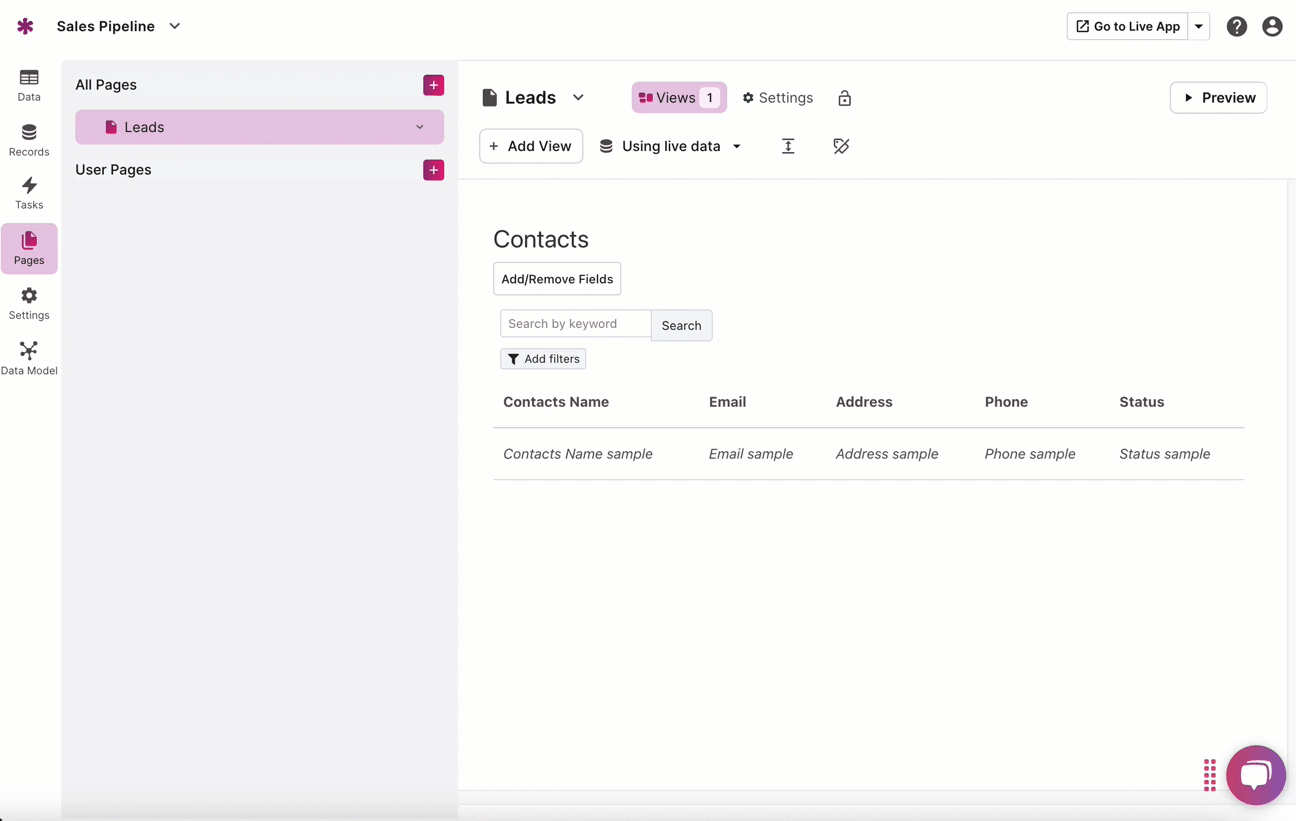Click the All Pages heading
Image resolution: width=1296 pixels, height=821 pixels.
coord(106,85)
